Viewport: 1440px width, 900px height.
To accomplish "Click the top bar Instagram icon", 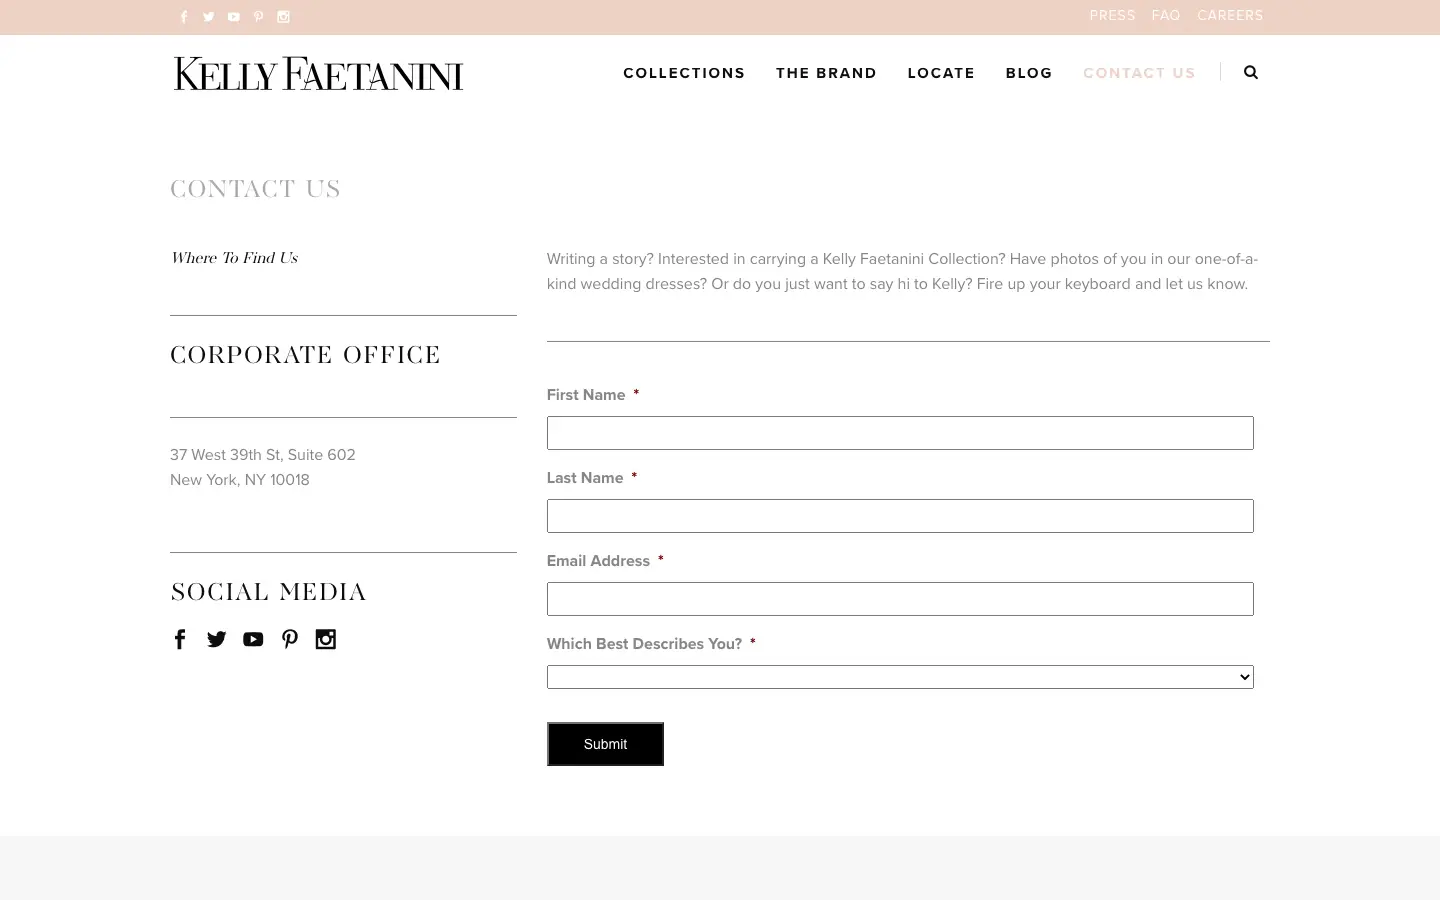I will (284, 17).
